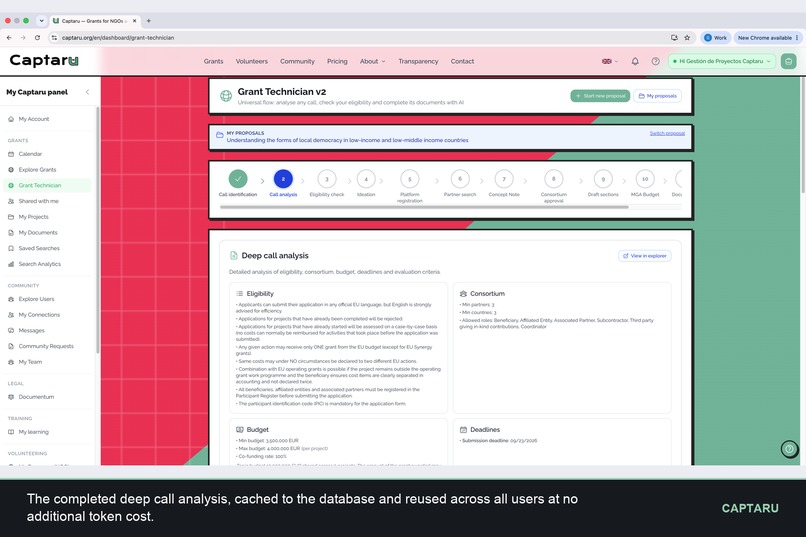Open the Grants menu item
This screenshot has width=806, height=537.
pos(213,61)
